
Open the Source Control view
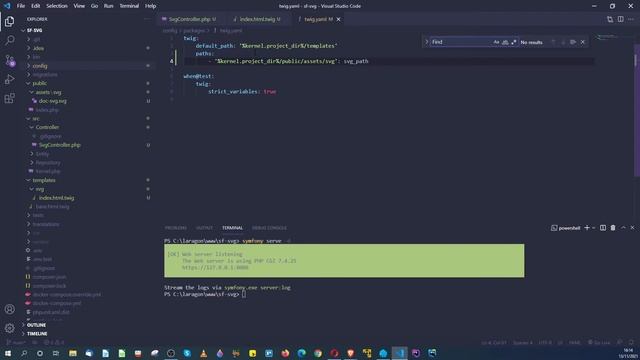[10, 60]
